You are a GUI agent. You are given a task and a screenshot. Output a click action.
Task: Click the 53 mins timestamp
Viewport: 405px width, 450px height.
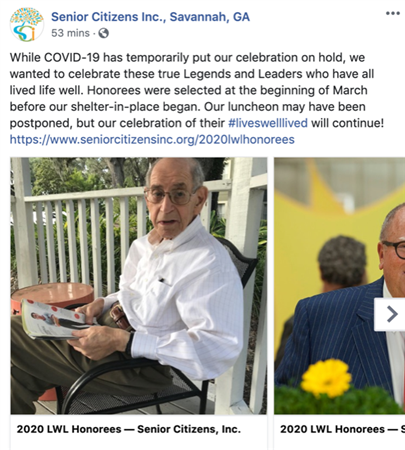tap(70, 33)
